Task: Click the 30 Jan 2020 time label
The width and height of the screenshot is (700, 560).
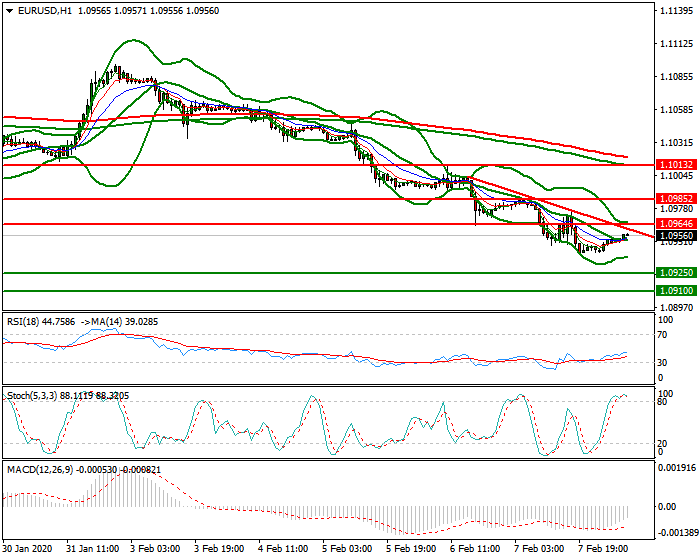Action: tap(28, 550)
